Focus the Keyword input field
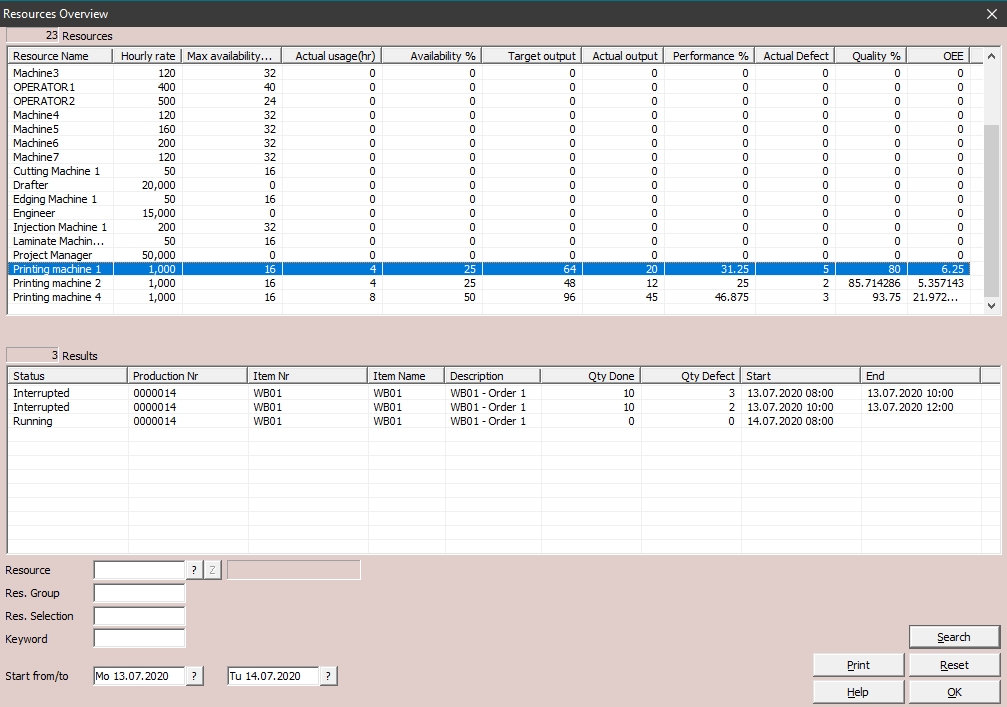Viewport: 1007px width, 707px height. coord(139,638)
